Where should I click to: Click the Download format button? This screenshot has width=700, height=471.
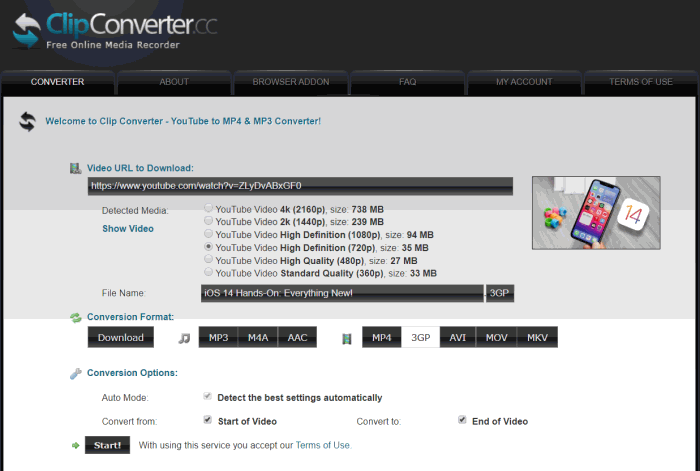click(x=121, y=337)
